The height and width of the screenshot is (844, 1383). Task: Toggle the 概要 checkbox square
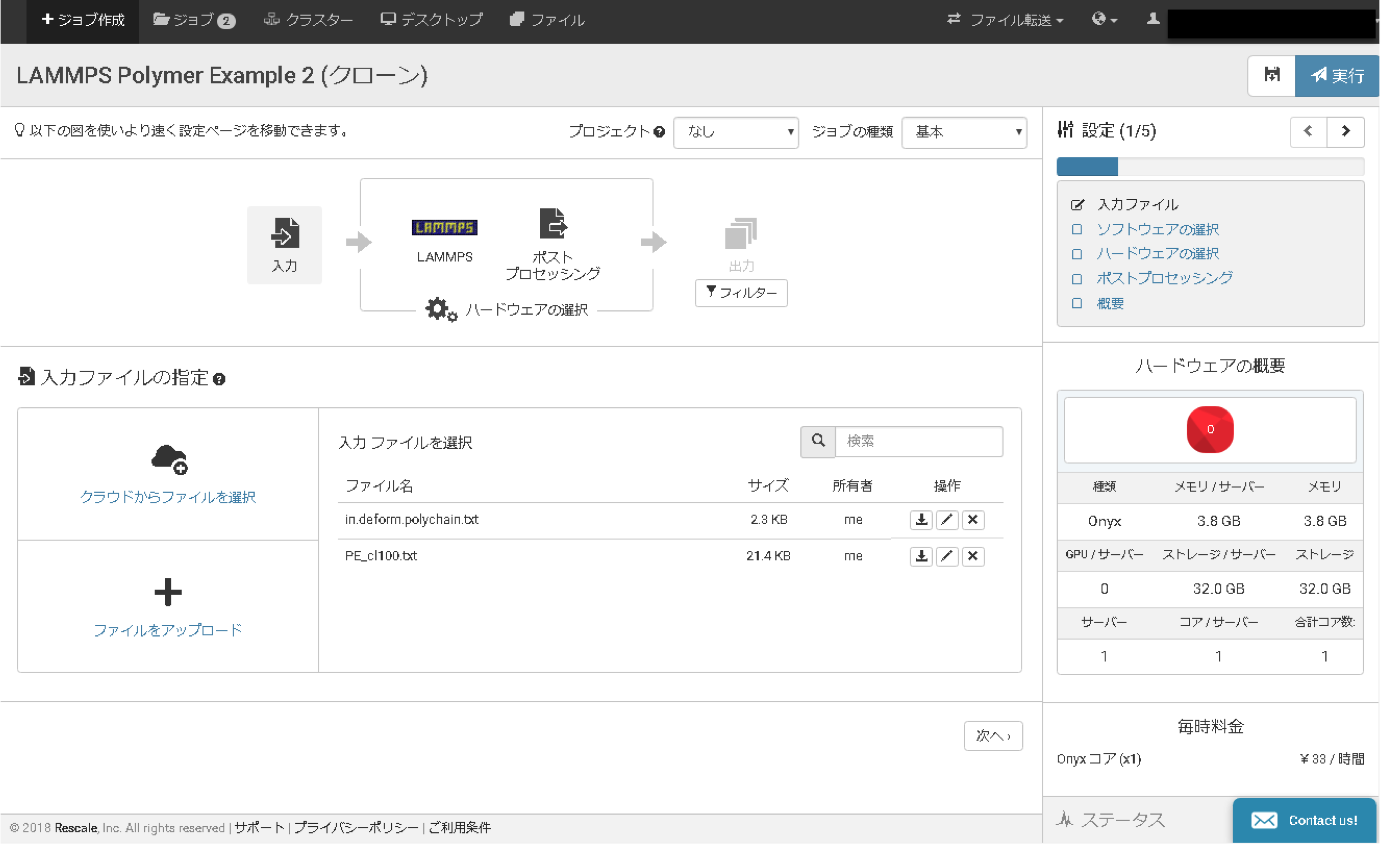tap(1077, 304)
